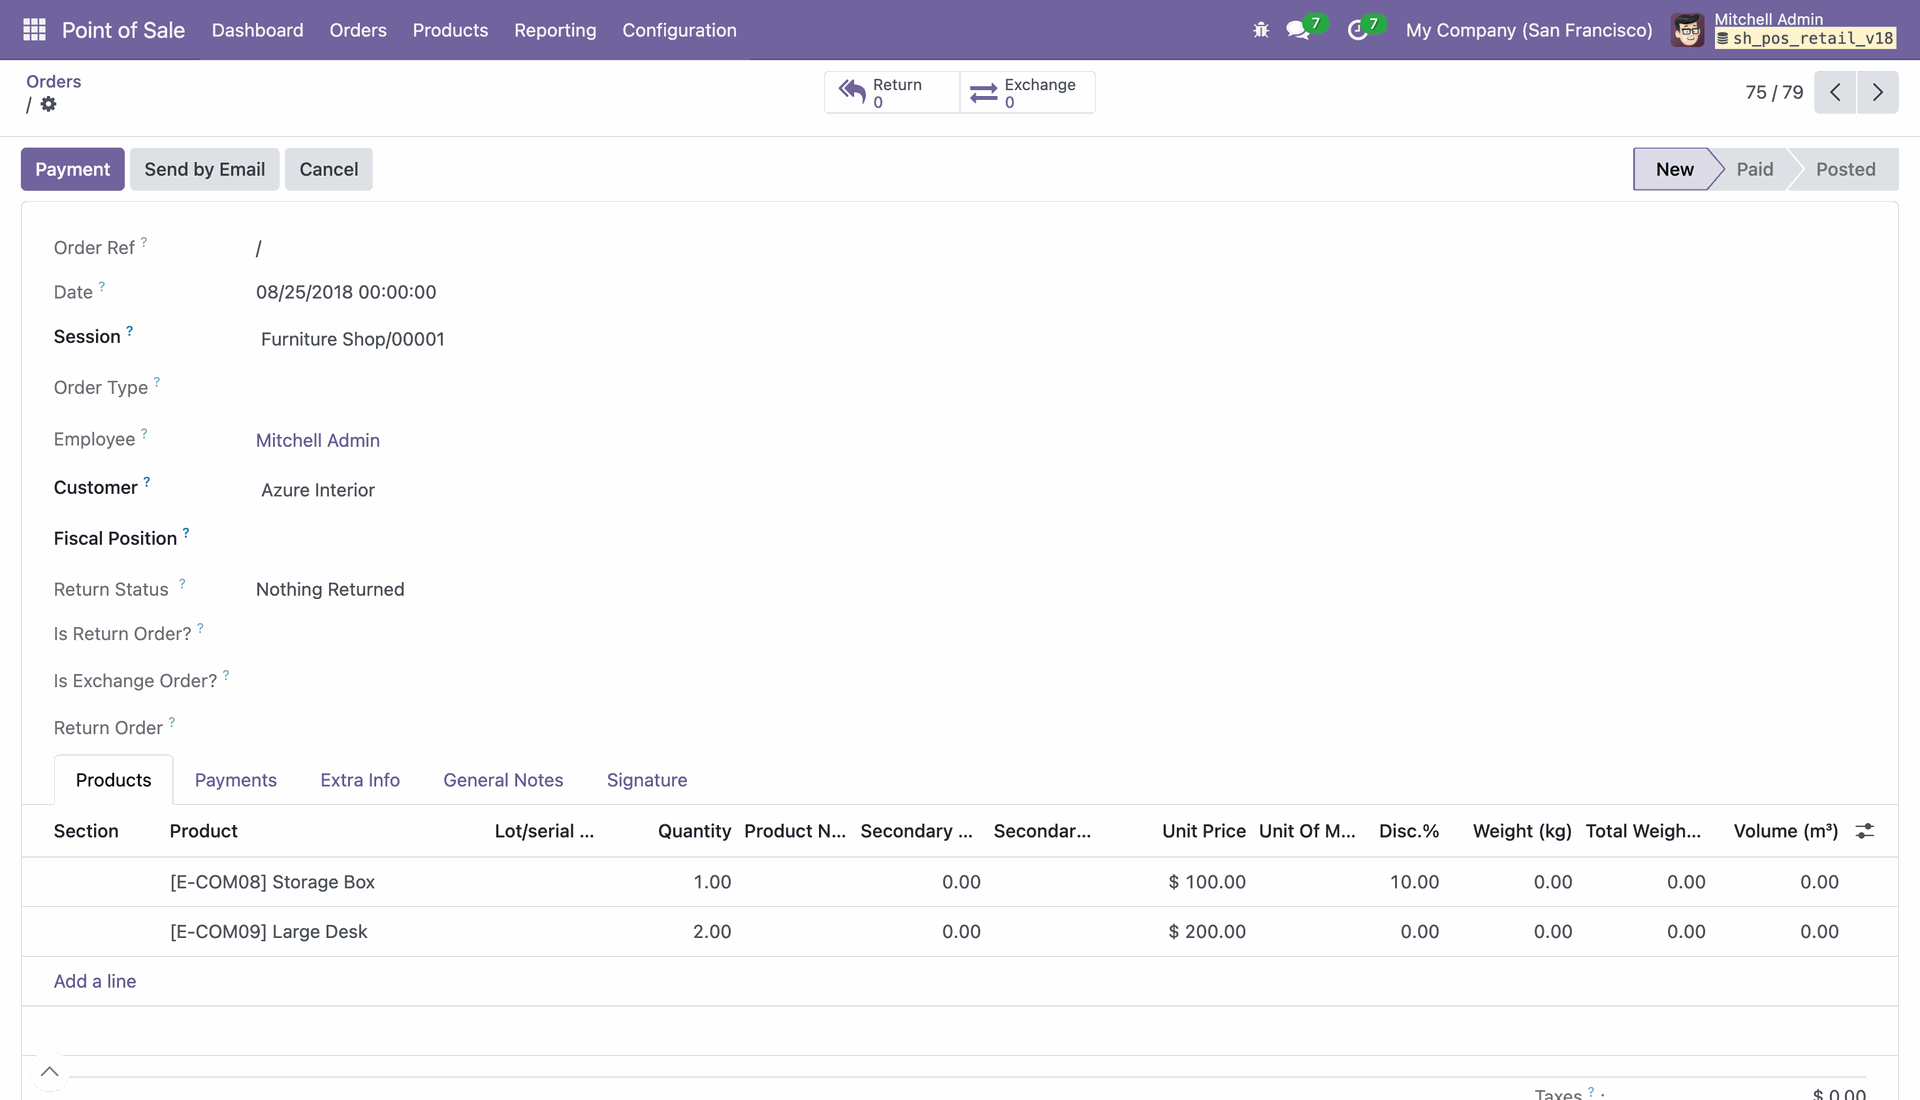1920x1100 pixels.
Task: Open the conversations chat icon
Action: (1298, 30)
